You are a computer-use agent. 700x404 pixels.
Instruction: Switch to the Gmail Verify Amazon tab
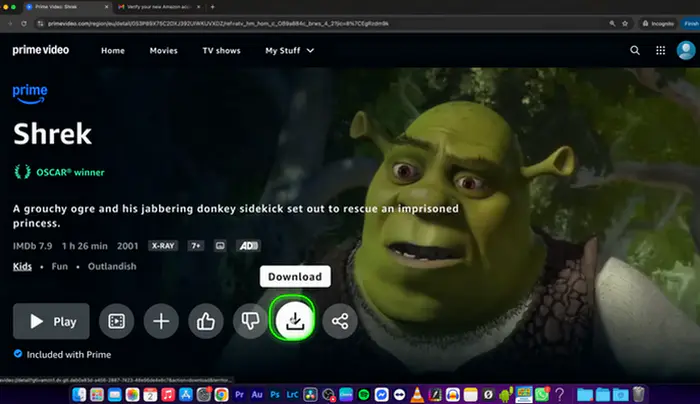(158, 7)
